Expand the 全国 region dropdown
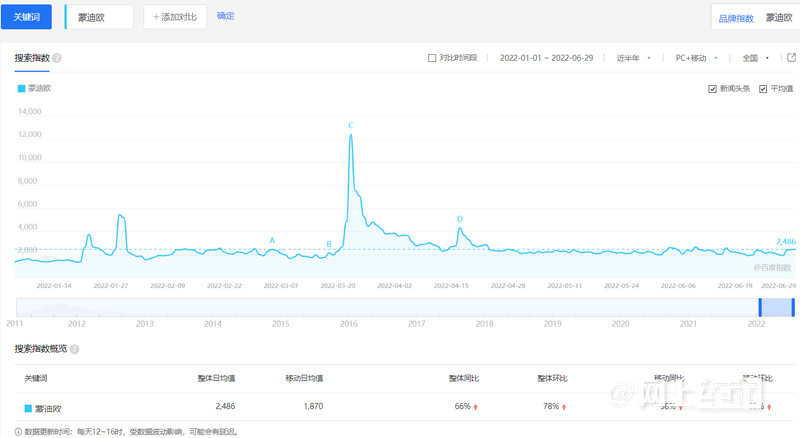 pos(756,58)
